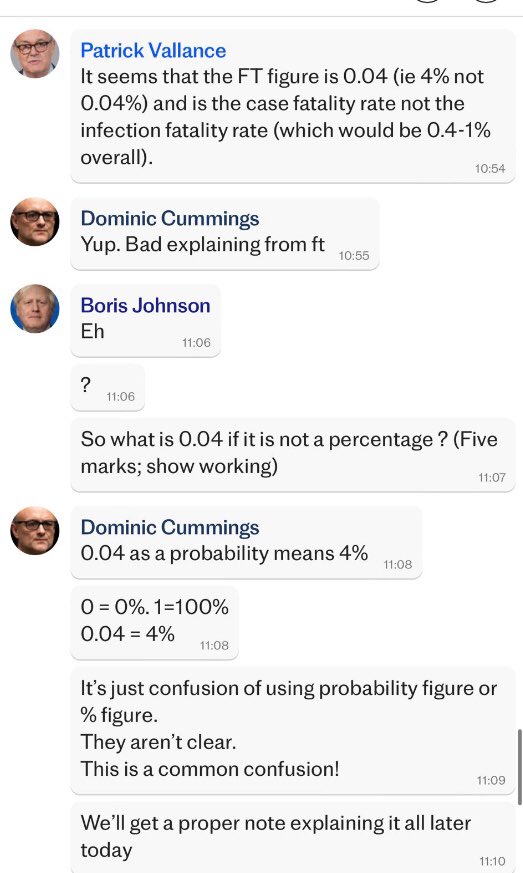Tap the 11:07 timestamp on Johnson's message
523x873 pixels.
pos(492,477)
